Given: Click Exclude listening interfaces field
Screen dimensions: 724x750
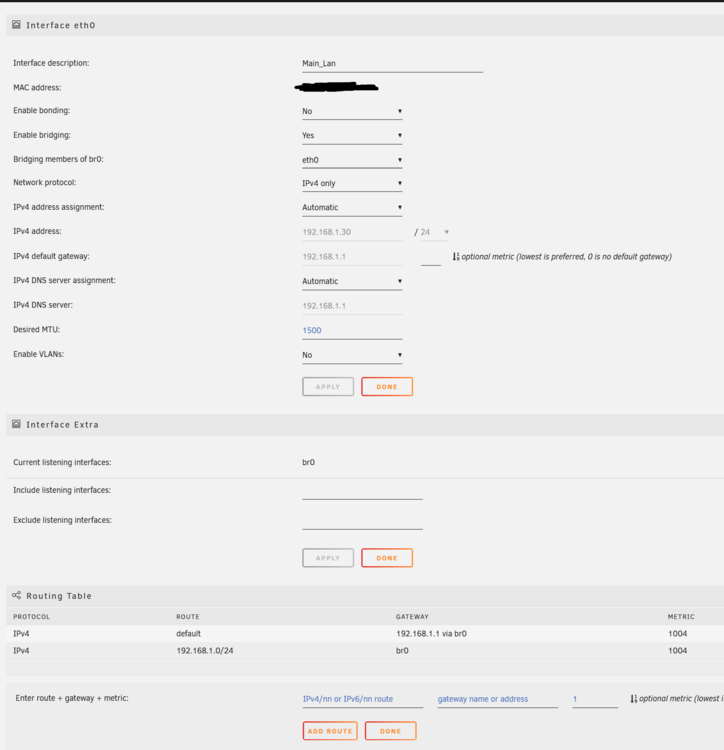Looking at the screenshot, I should click(362, 521).
